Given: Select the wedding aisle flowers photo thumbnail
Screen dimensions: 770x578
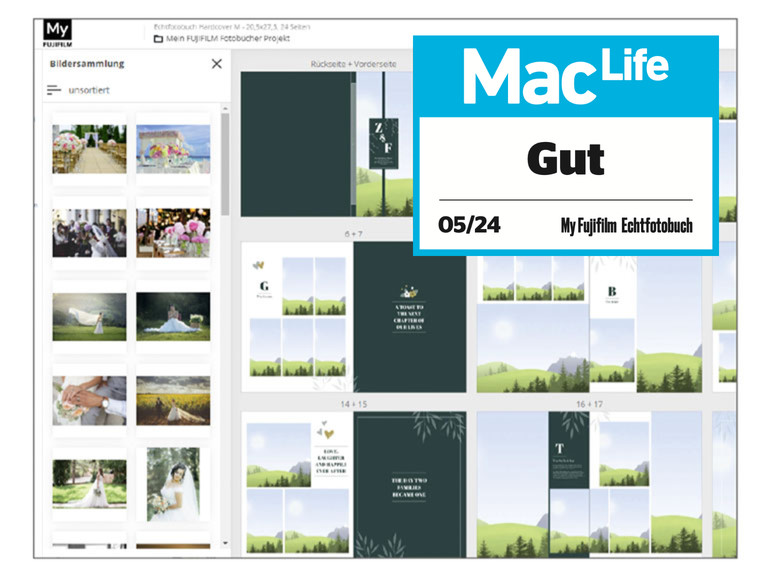Looking at the screenshot, I should [89, 149].
